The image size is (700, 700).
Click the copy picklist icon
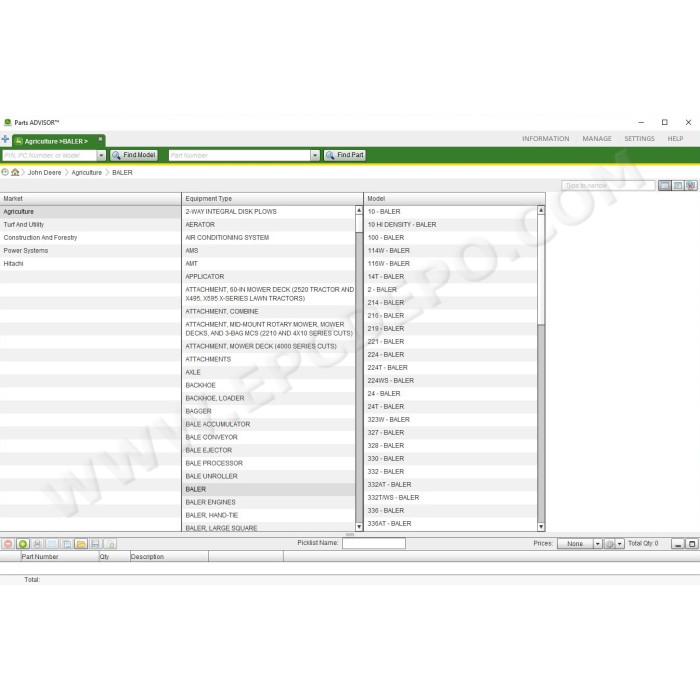pyautogui.click(x=67, y=543)
